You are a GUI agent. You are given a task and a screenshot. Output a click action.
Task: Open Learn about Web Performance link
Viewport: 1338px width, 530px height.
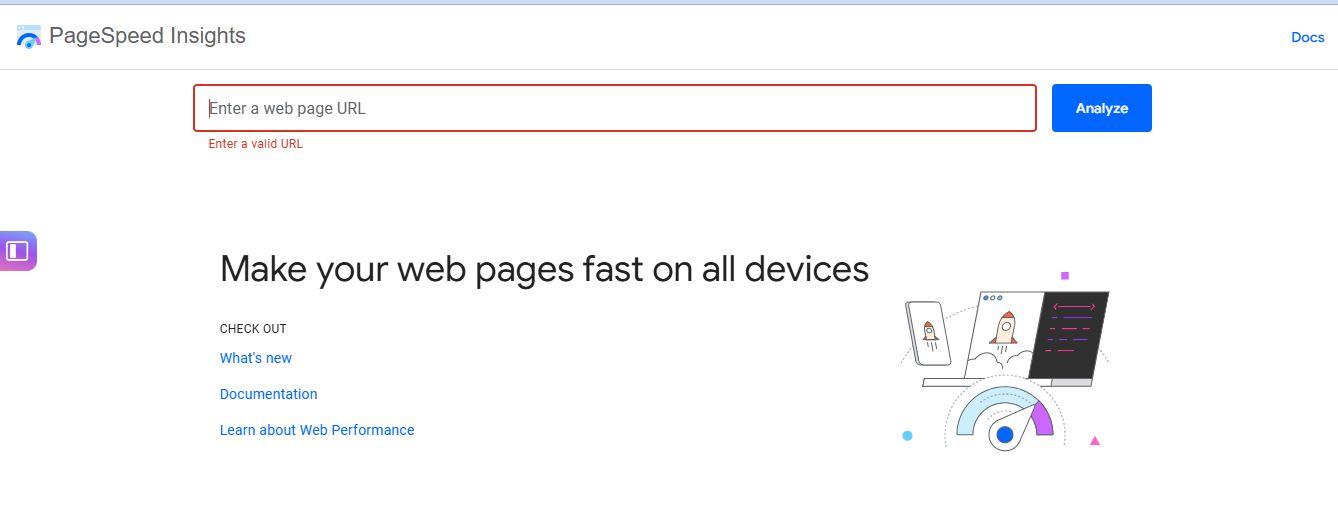(x=317, y=430)
